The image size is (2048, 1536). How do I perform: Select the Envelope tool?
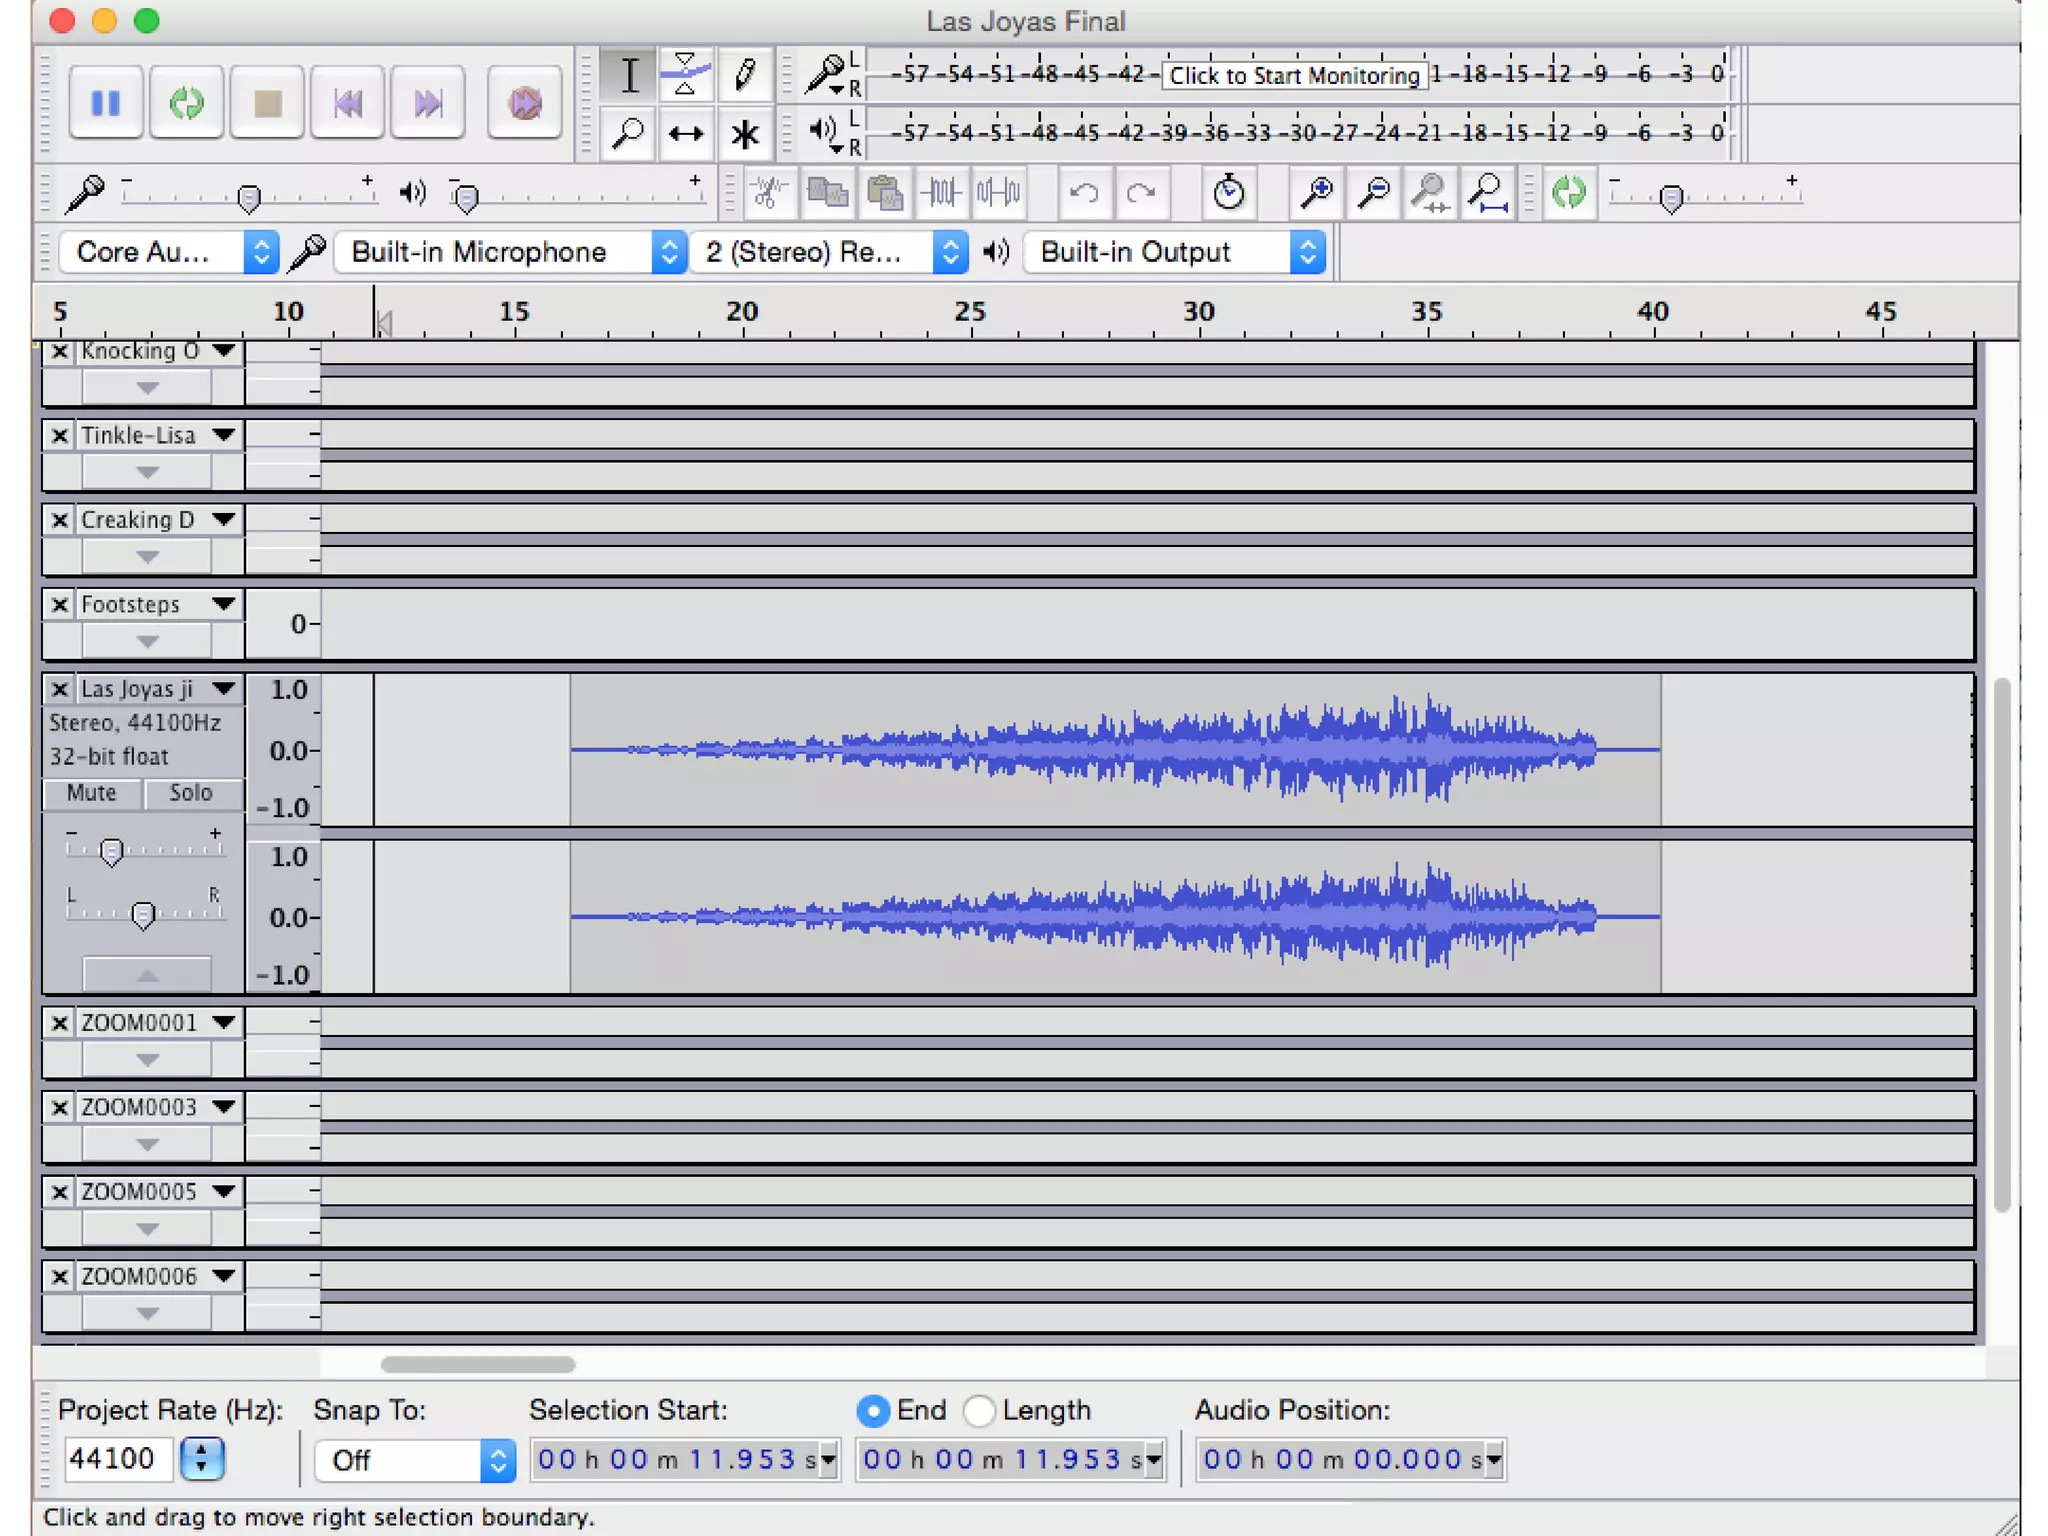[686, 75]
